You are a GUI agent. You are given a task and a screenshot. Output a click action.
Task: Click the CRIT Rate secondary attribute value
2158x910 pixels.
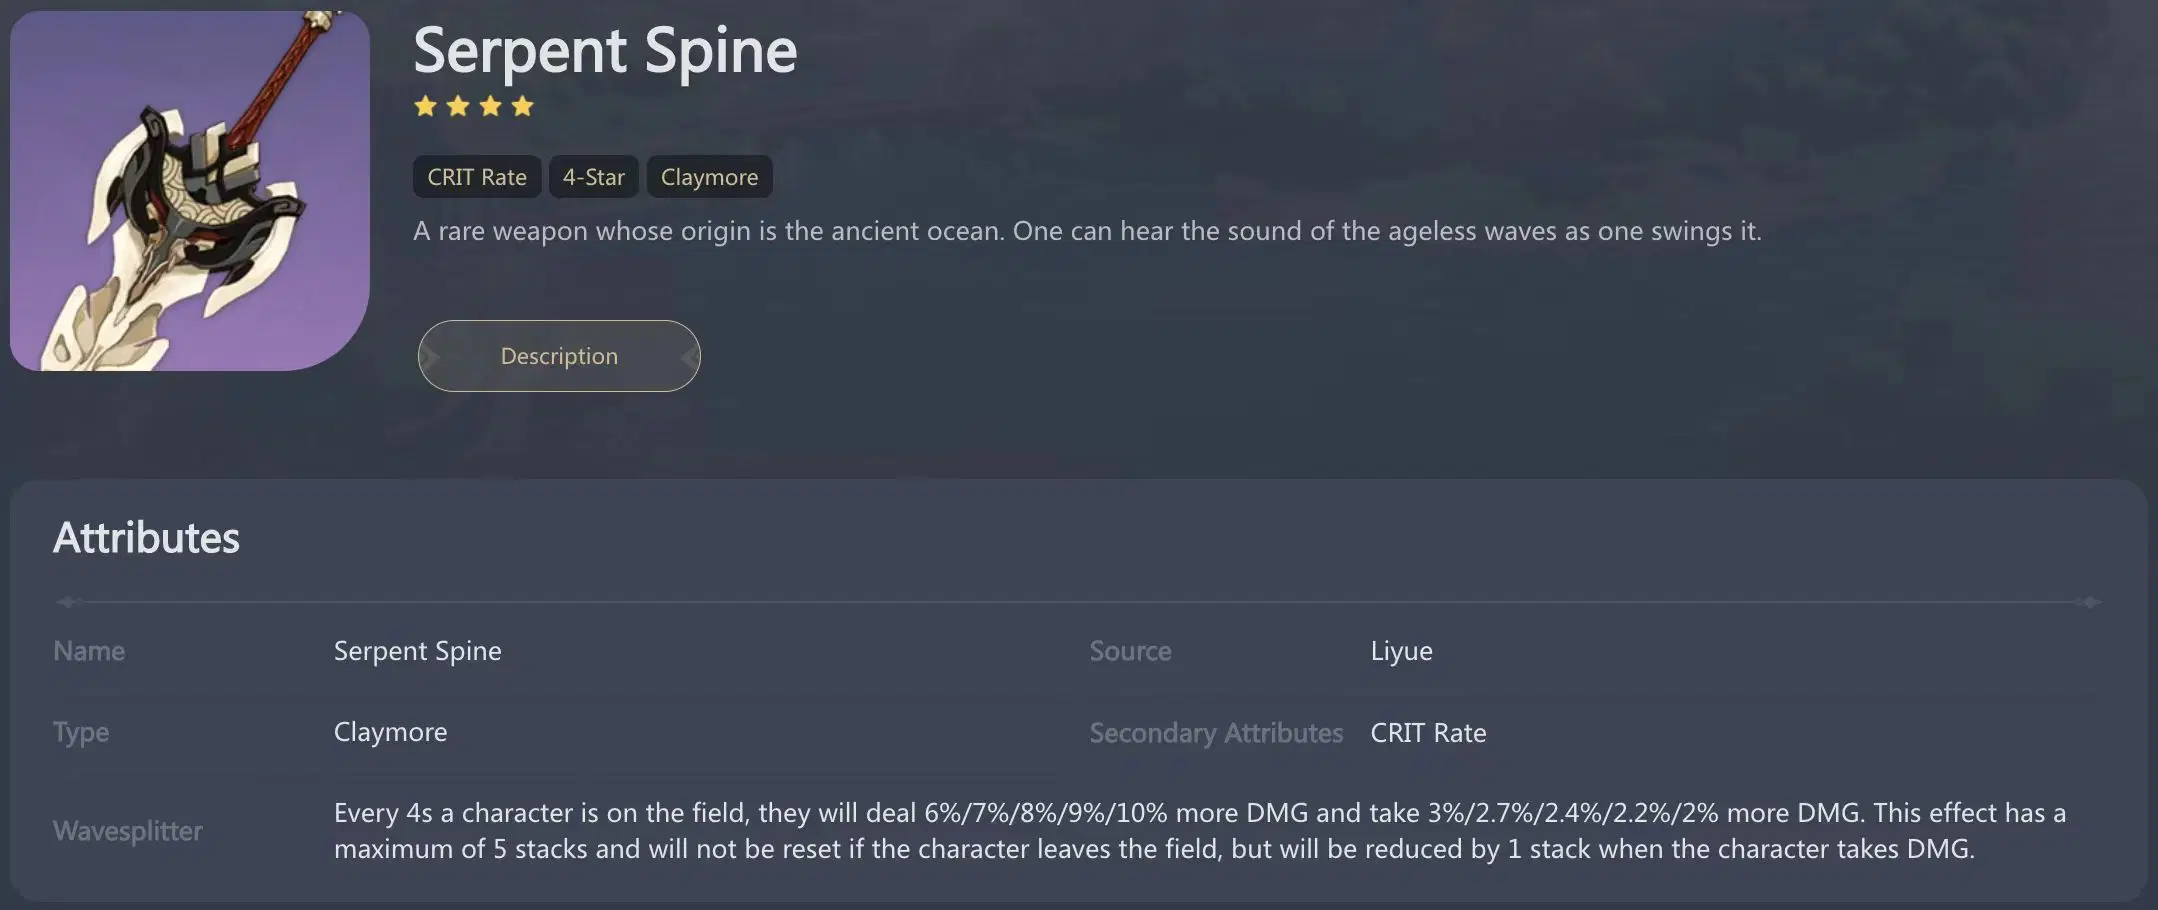coord(1428,733)
